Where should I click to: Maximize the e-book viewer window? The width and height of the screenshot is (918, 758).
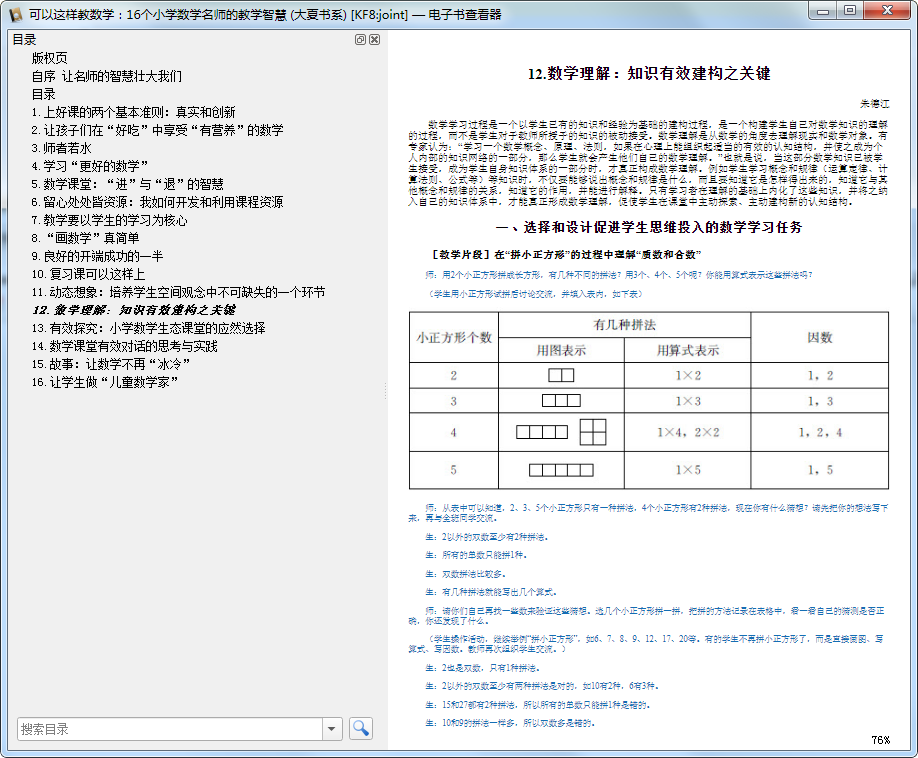[x=850, y=11]
